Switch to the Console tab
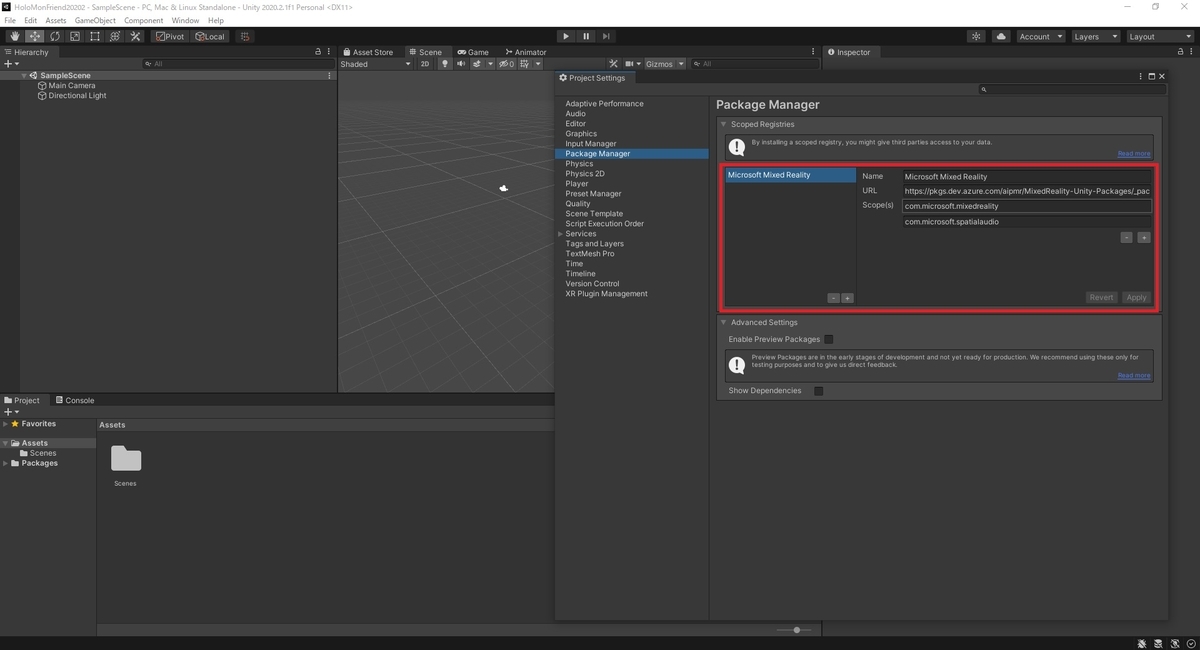This screenshot has width=1200, height=650. point(75,400)
